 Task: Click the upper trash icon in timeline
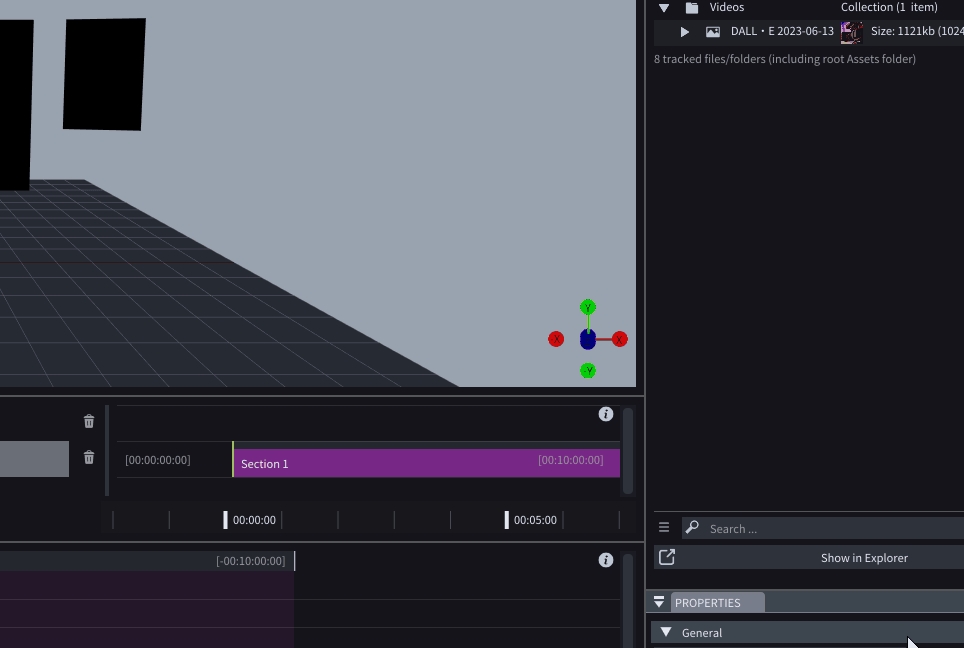[x=89, y=422]
